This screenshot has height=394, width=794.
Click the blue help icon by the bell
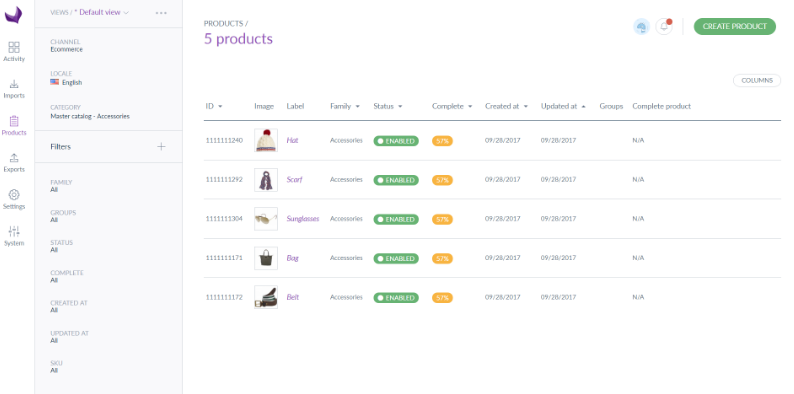coord(642,26)
